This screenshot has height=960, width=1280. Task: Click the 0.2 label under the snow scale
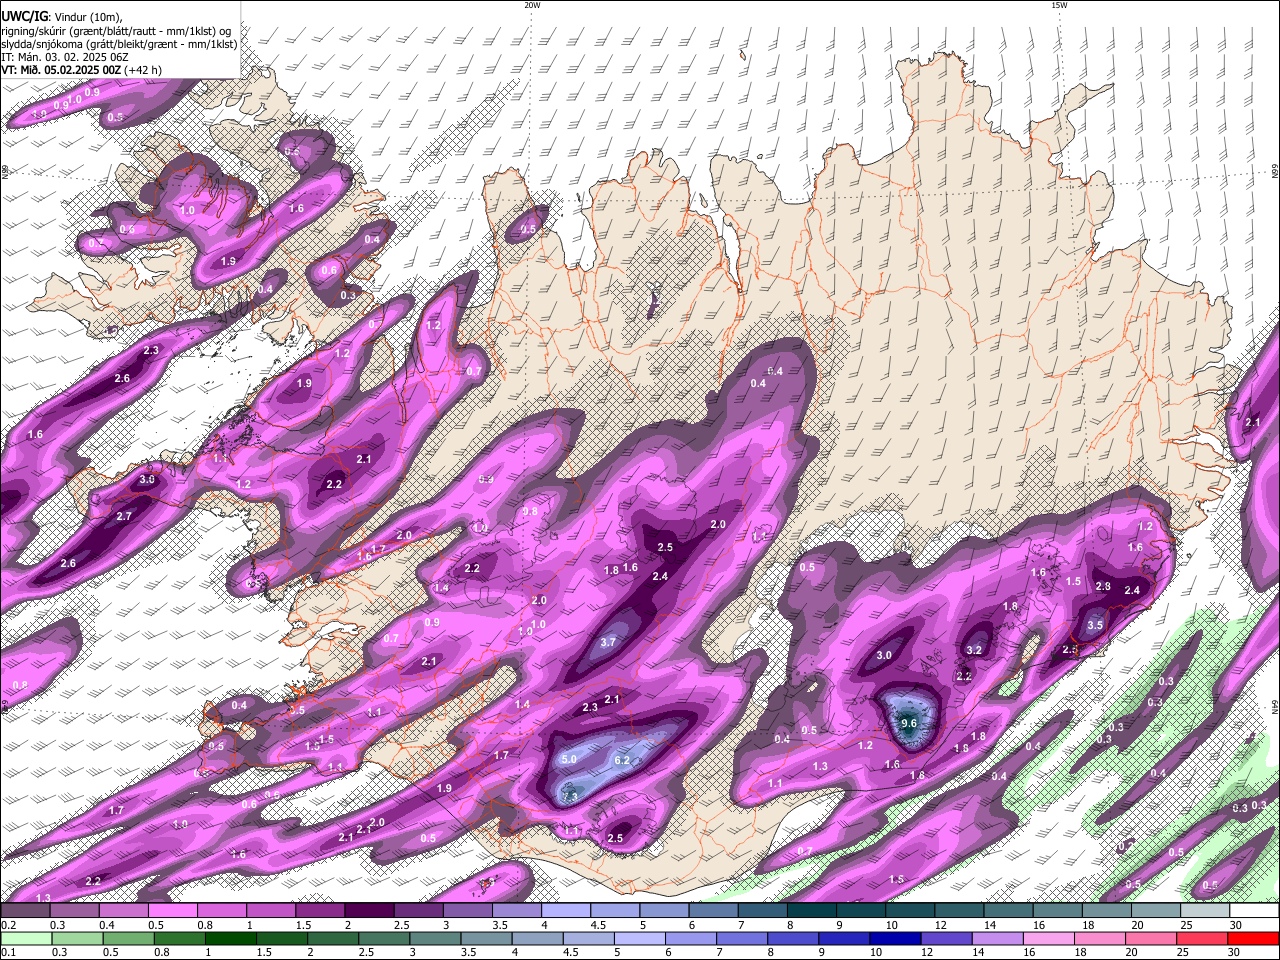(x=8, y=925)
